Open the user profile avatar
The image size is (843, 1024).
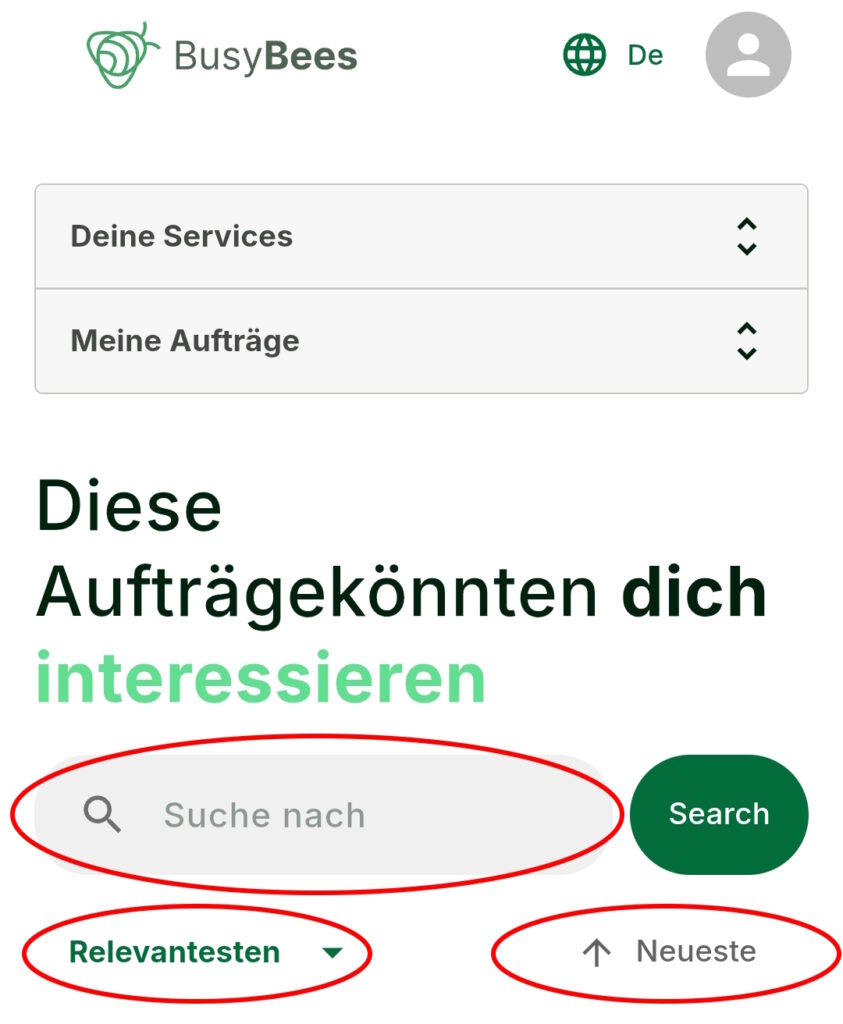click(748, 55)
